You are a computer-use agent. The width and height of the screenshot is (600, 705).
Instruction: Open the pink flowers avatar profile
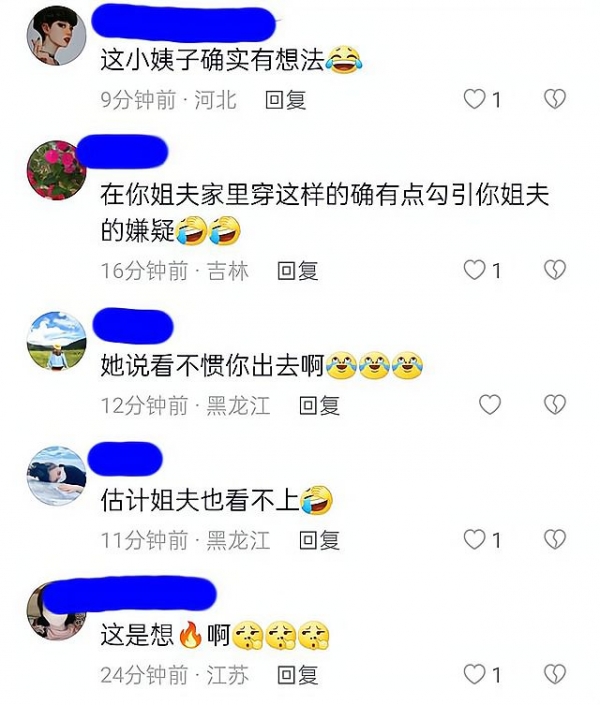(57, 170)
